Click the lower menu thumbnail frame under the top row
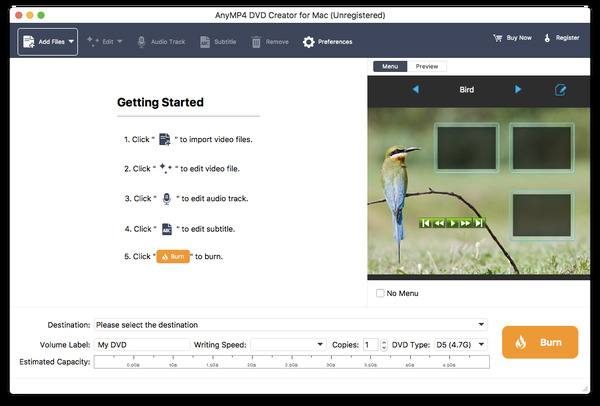This screenshot has height=406, width=600. (541, 215)
